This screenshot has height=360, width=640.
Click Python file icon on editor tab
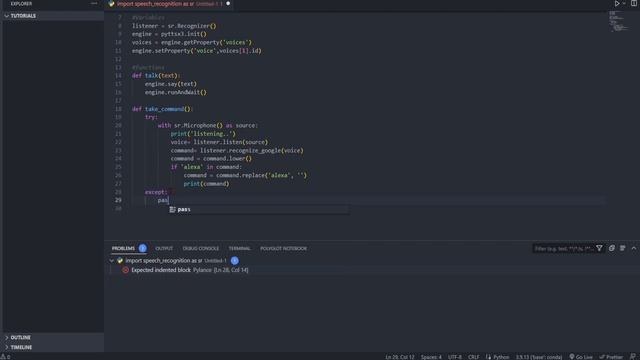coord(111,4)
